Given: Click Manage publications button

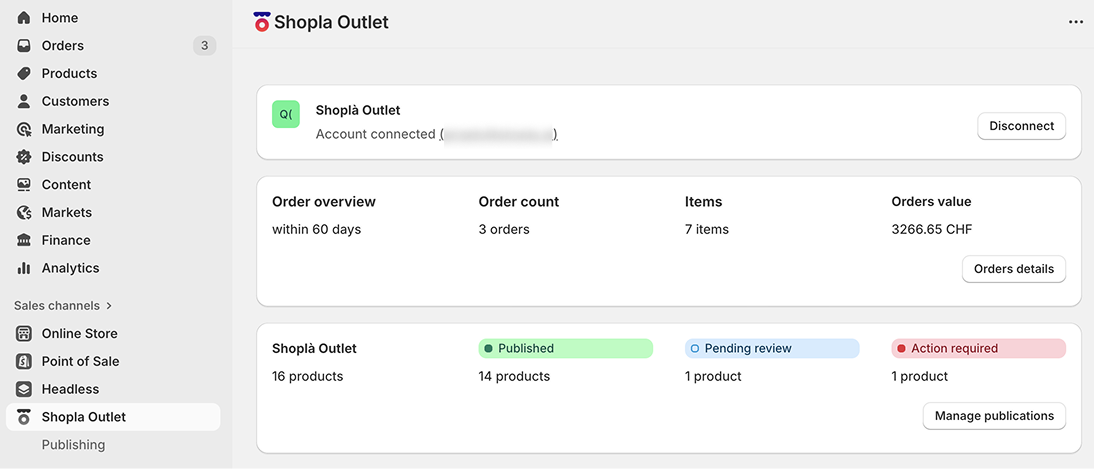Looking at the screenshot, I should pos(994,416).
